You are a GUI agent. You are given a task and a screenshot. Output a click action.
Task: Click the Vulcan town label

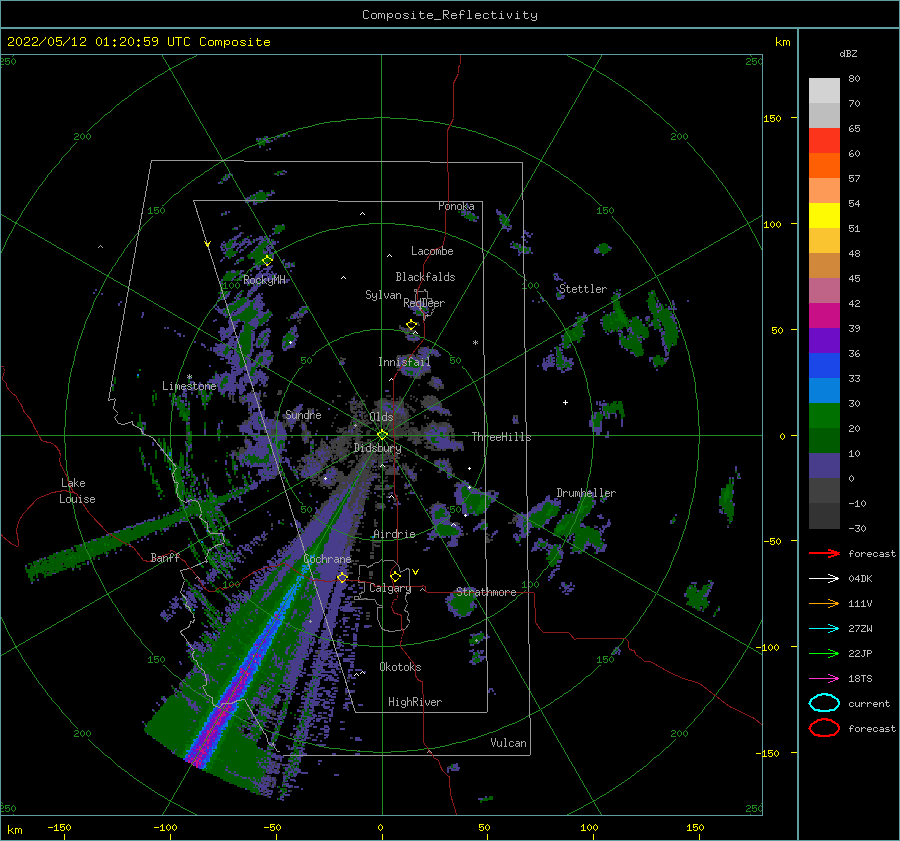pyautogui.click(x=509, y=743)
